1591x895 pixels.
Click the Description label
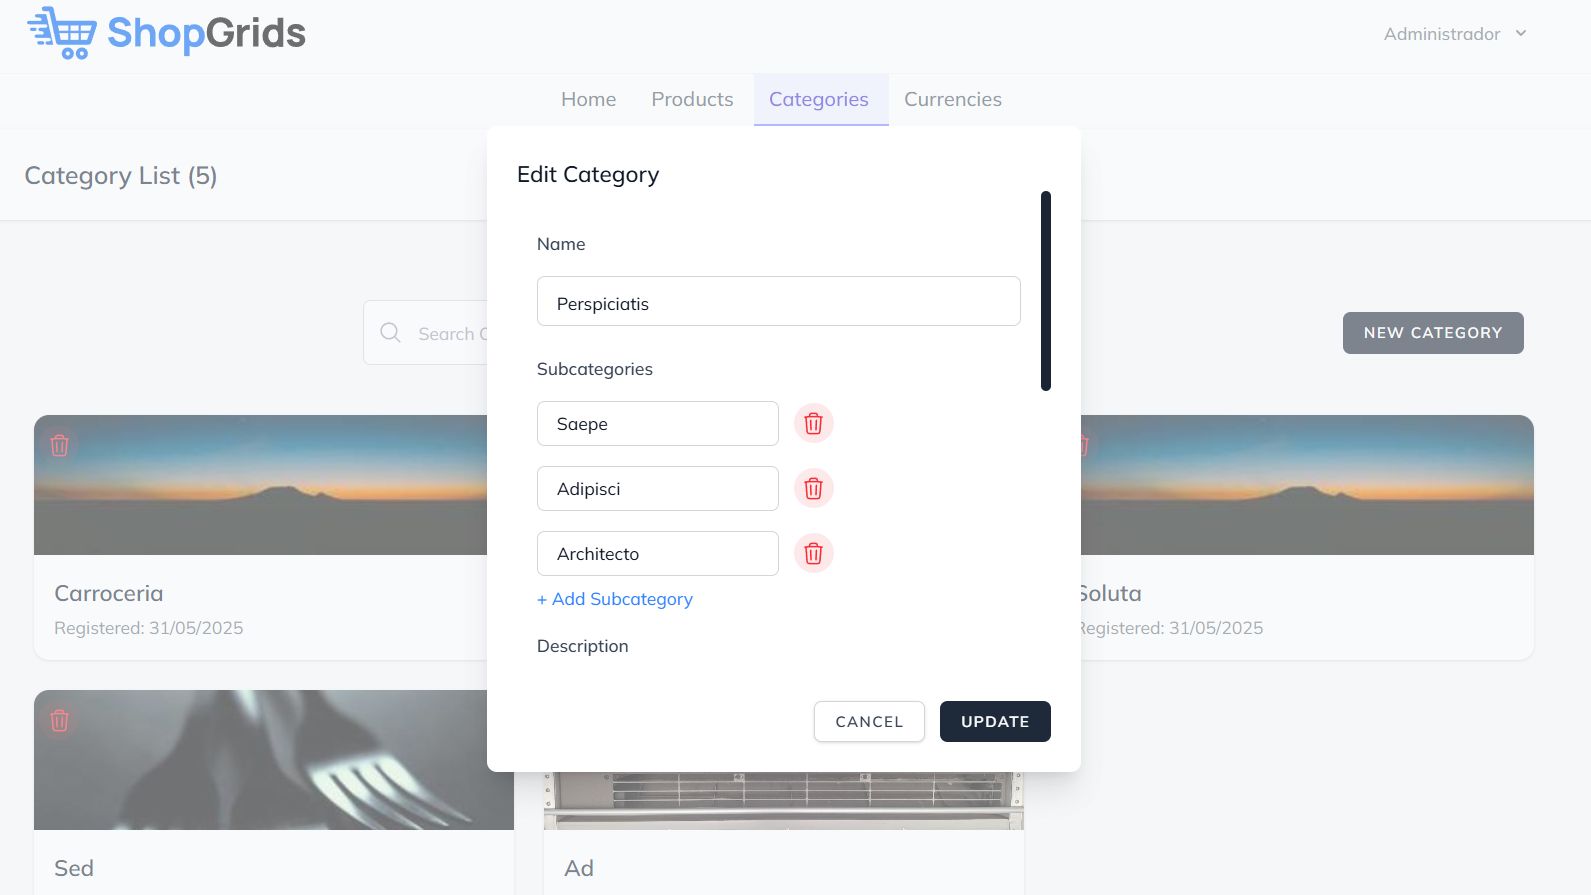click(583, 646)
